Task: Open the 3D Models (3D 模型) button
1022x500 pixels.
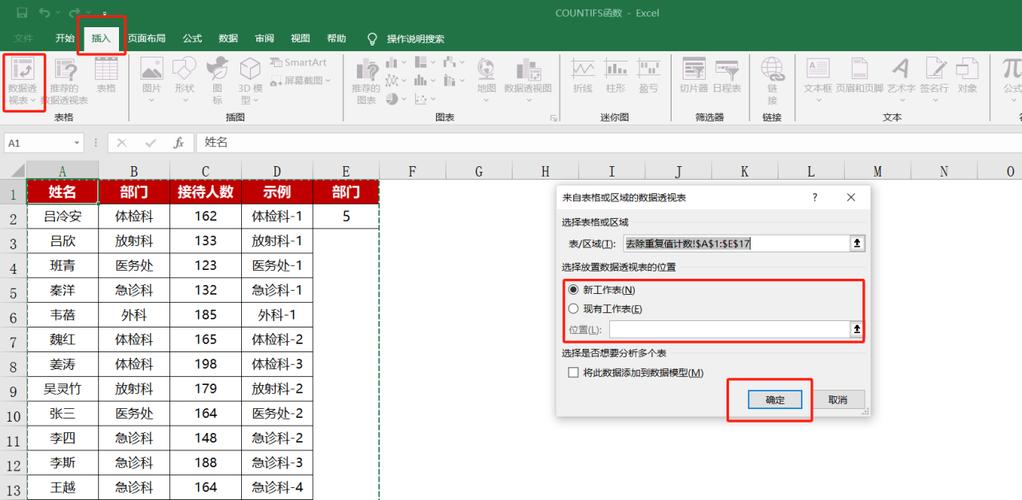Action: (250, 81)
